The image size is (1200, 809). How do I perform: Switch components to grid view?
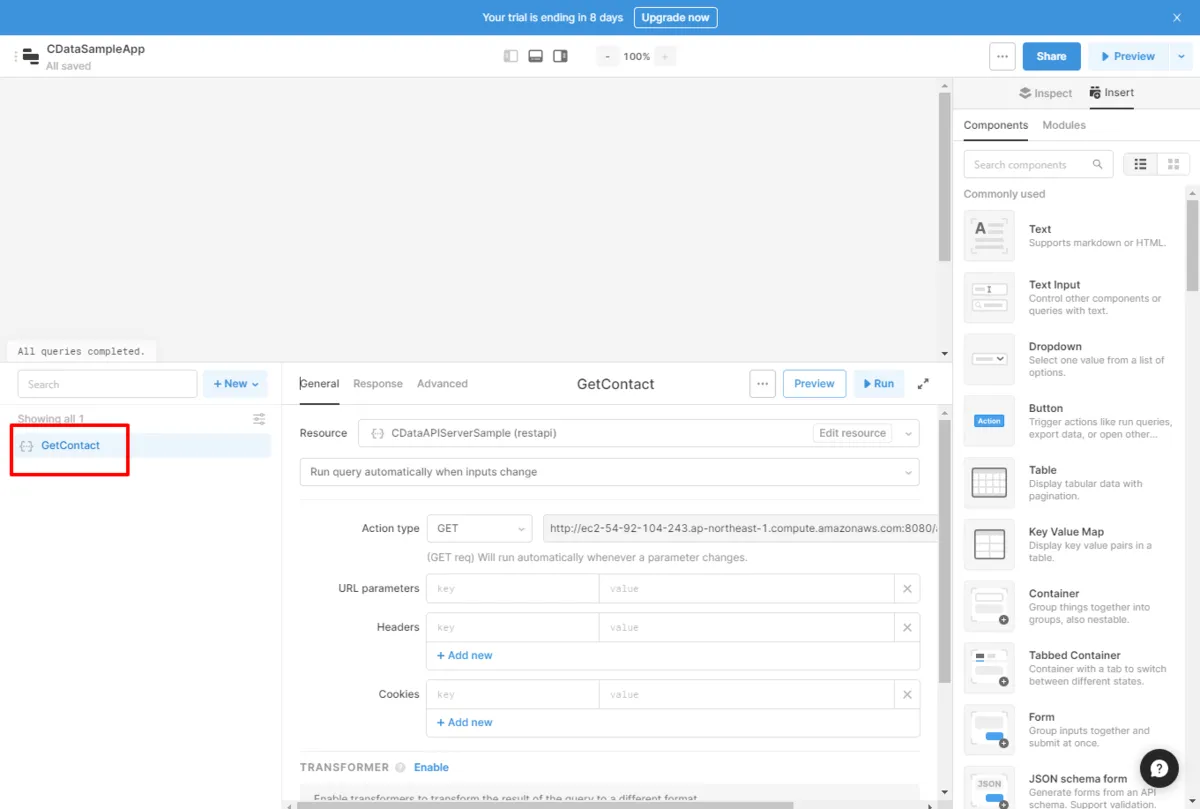coord(1173,165)
